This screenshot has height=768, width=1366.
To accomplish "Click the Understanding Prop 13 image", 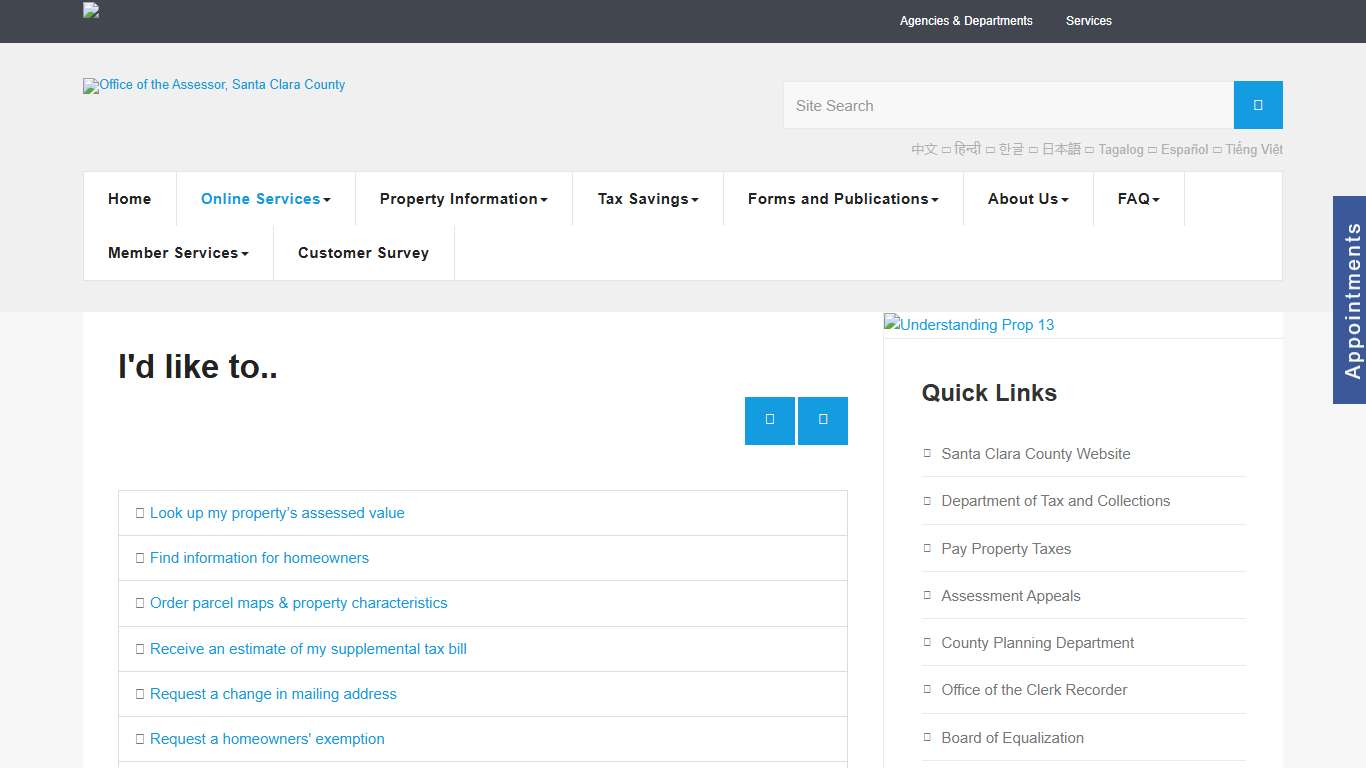I will pos(968,325).
